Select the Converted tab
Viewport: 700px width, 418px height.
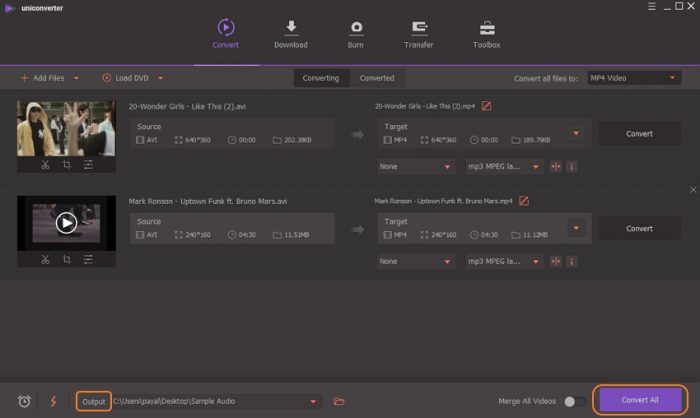pos(377,78)
